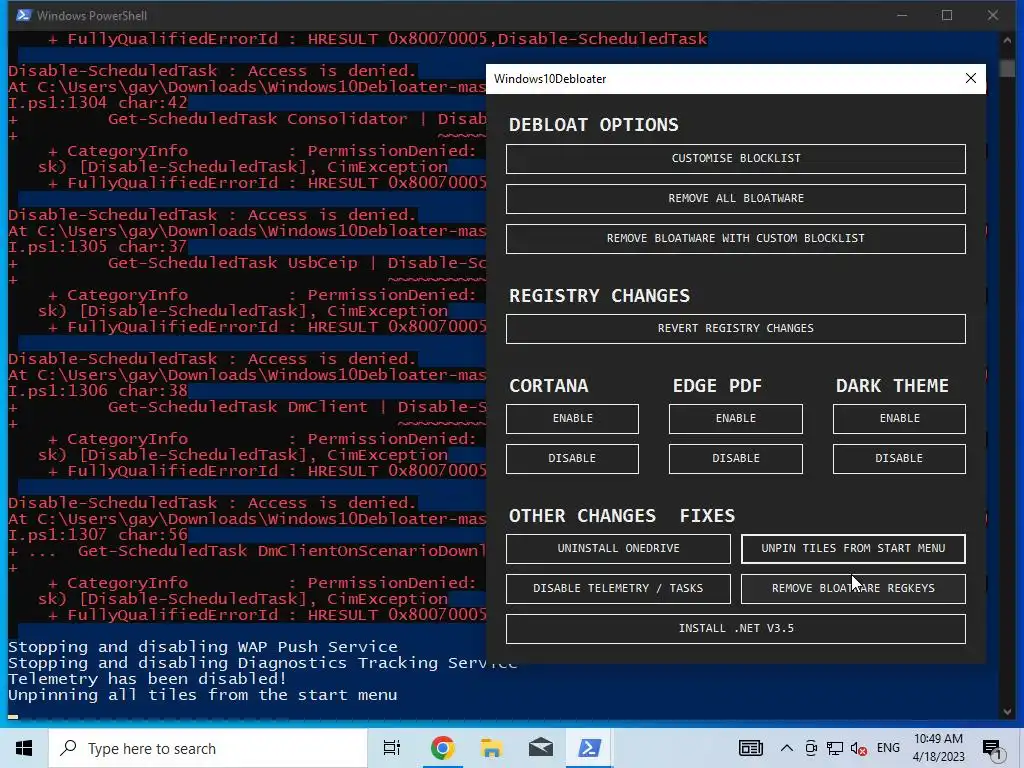
Task: Enable Cortana
Action: [572, 419]
